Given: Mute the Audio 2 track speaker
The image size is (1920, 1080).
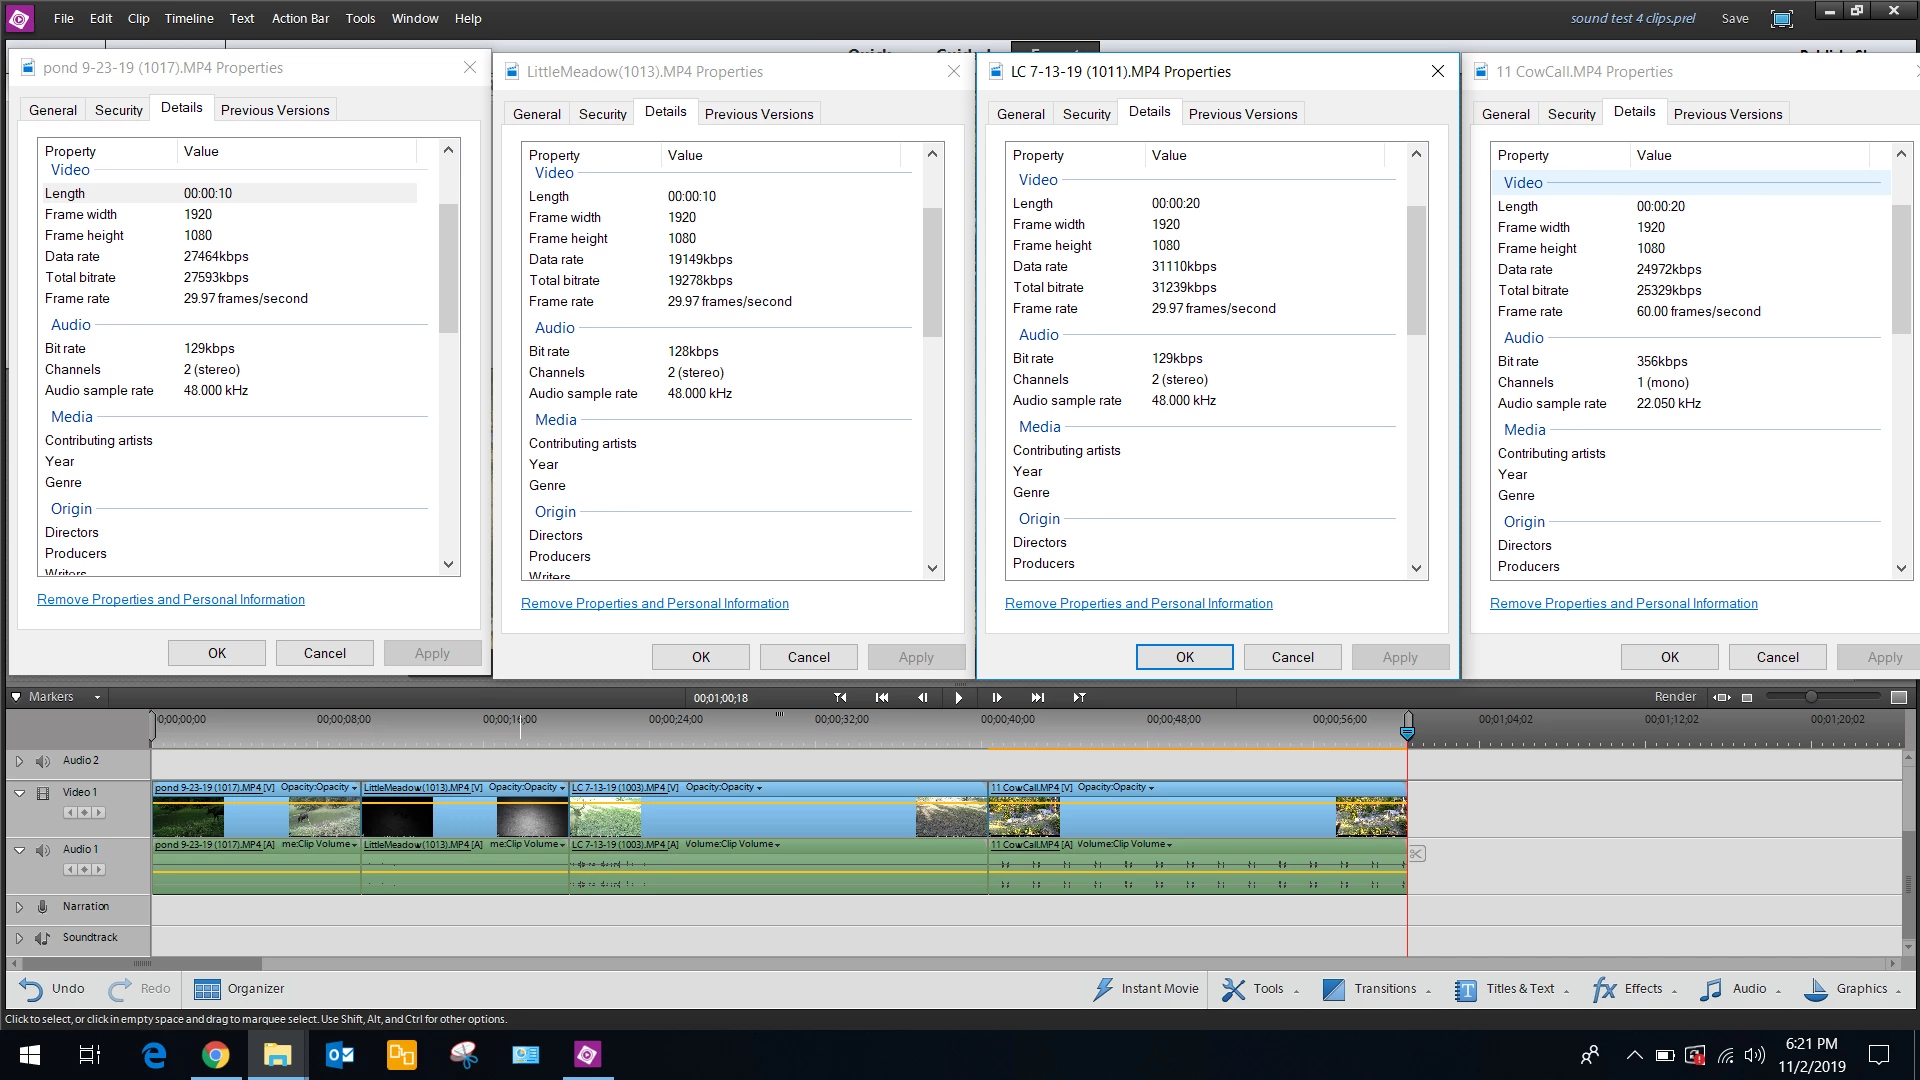Looking at the screenshot, I should 43,761.
